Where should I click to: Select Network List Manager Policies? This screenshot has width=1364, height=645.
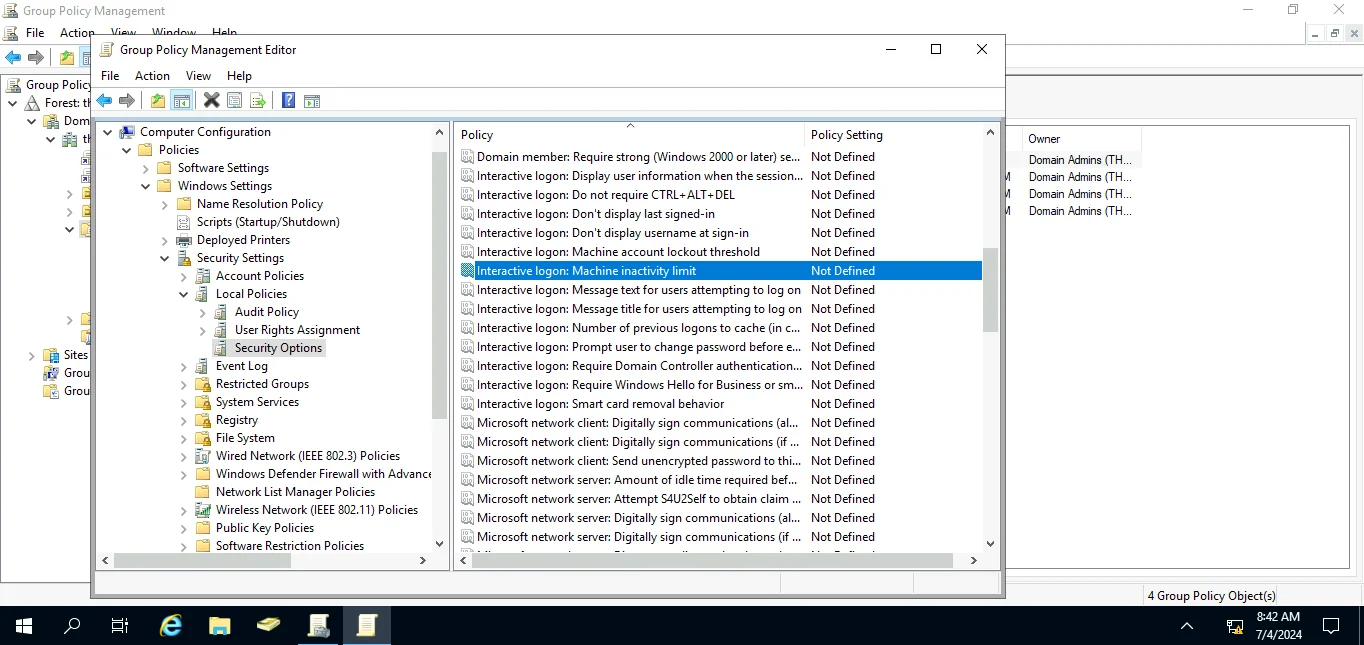(x=295, y=492)
